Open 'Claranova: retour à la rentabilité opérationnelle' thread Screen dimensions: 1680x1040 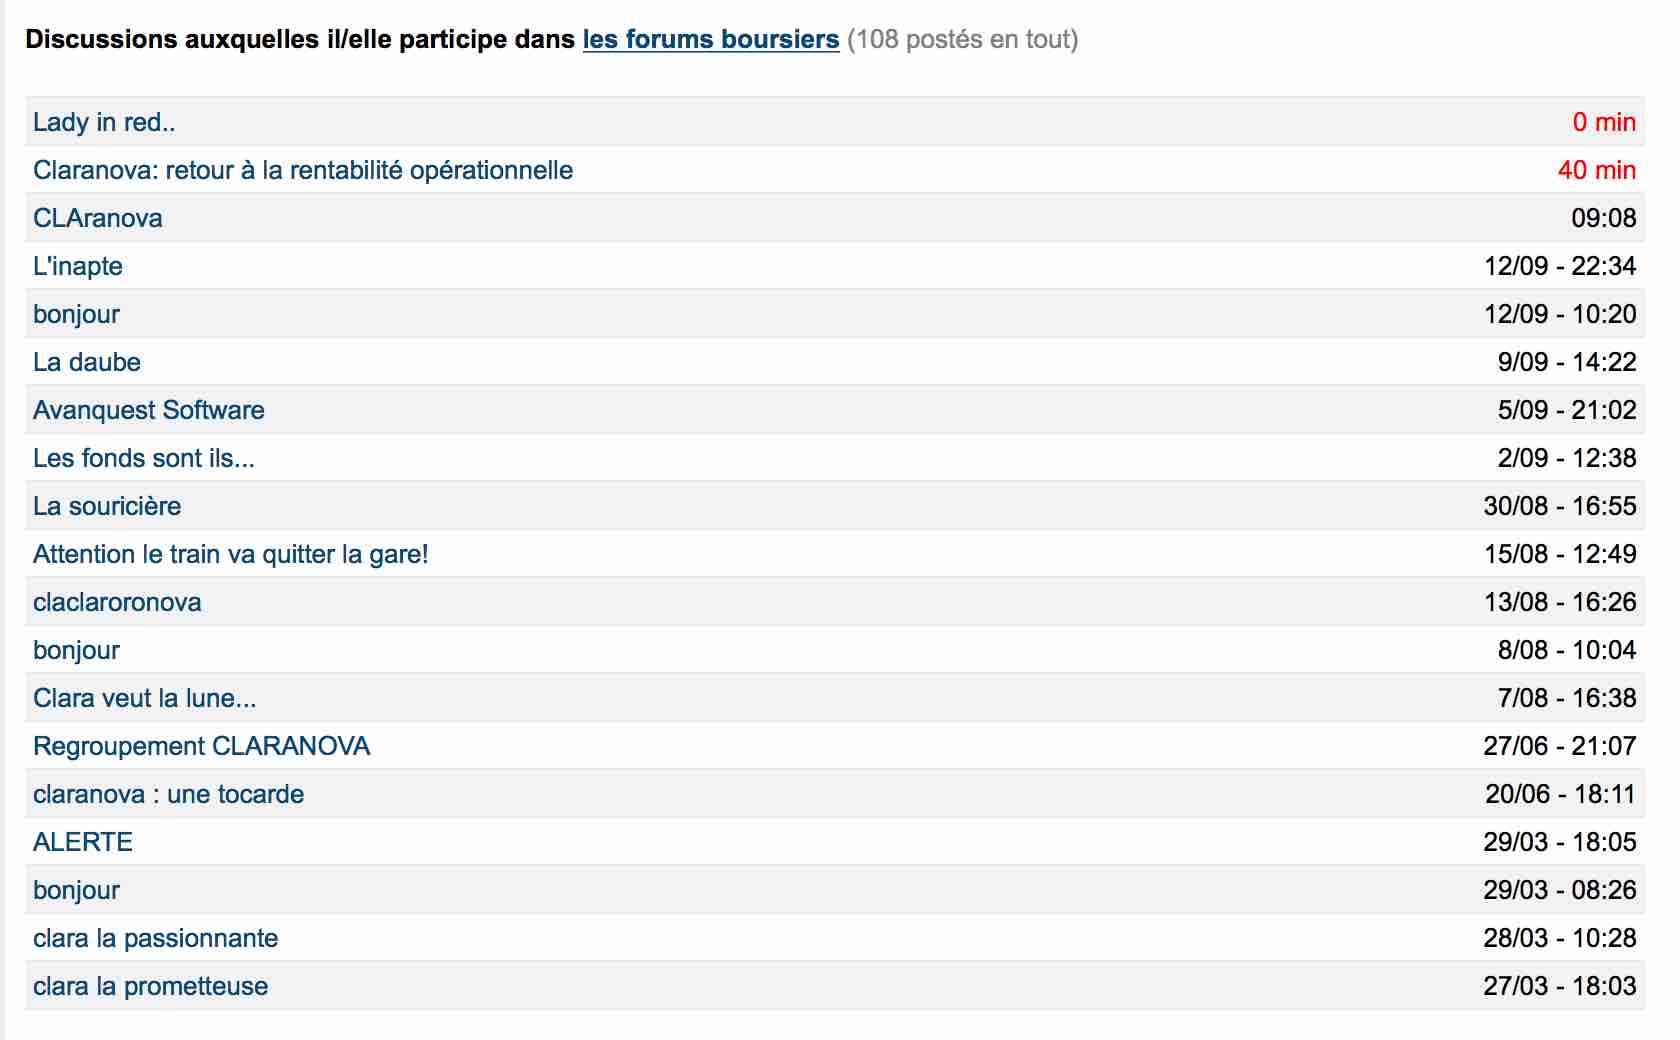[x=303, y=170]
